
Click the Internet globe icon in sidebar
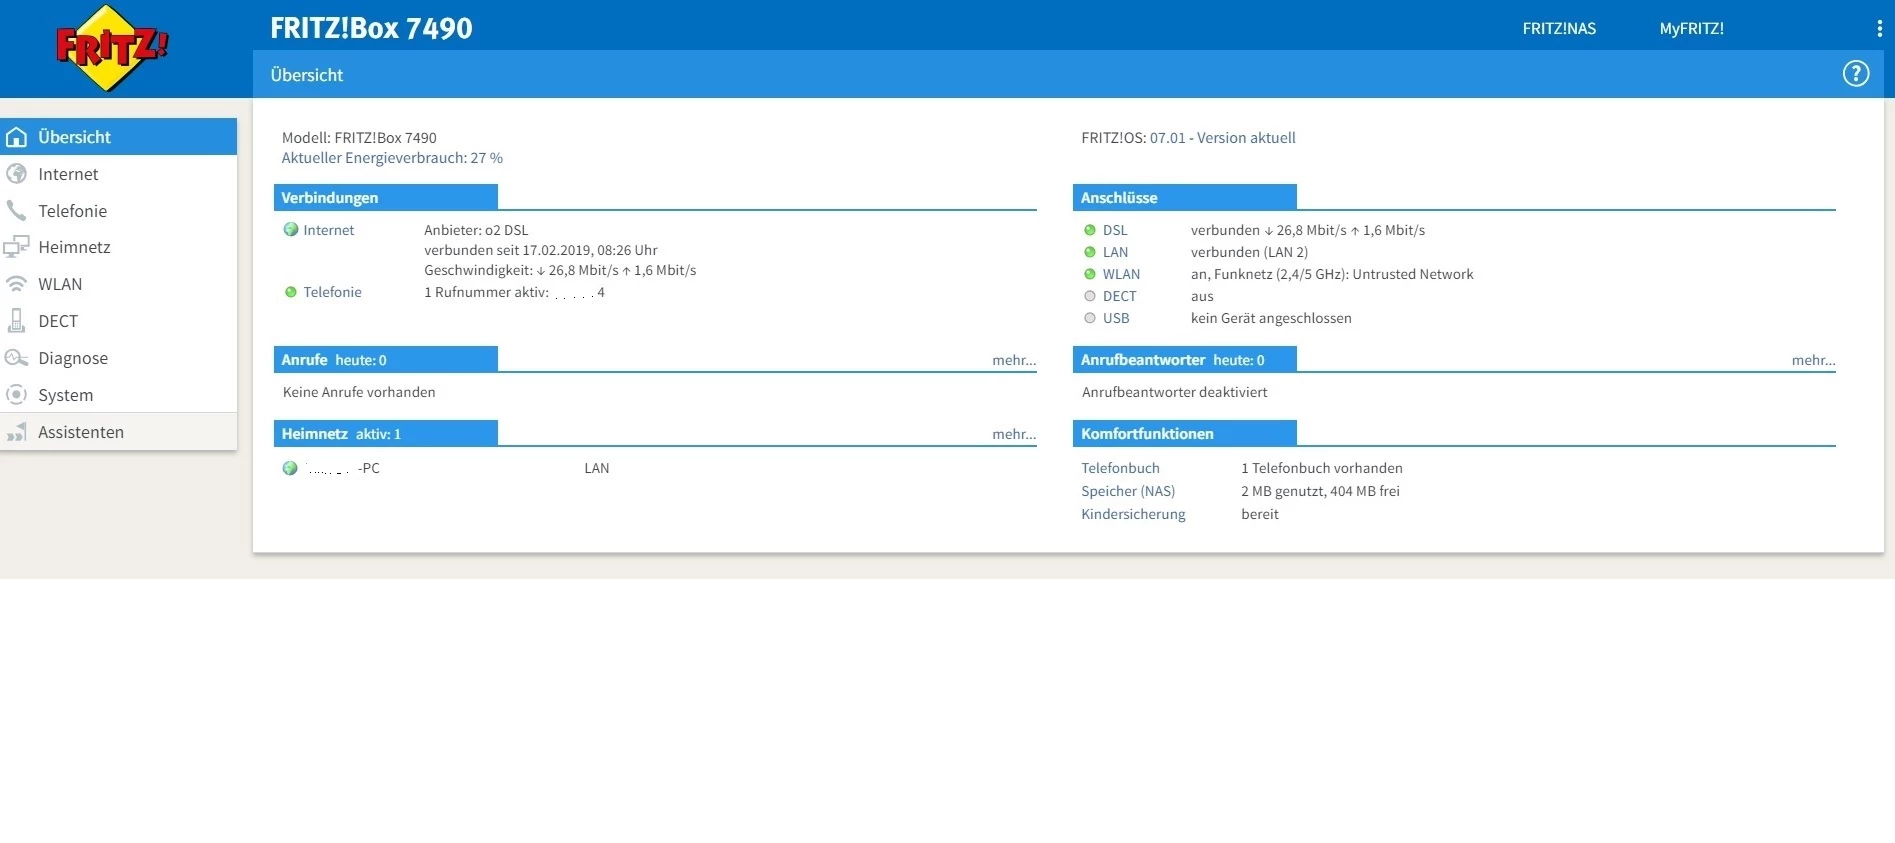click(17, 174)
